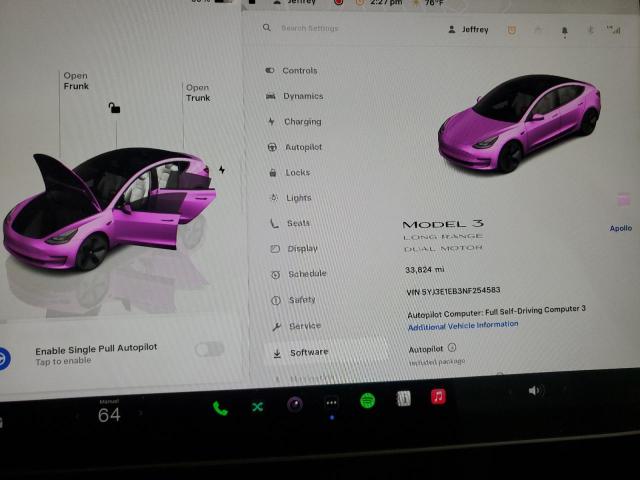Click the Autopilot info circle icon
This screenshot has height=480, width=640.
pyautogui.click(x=452, y=348)
